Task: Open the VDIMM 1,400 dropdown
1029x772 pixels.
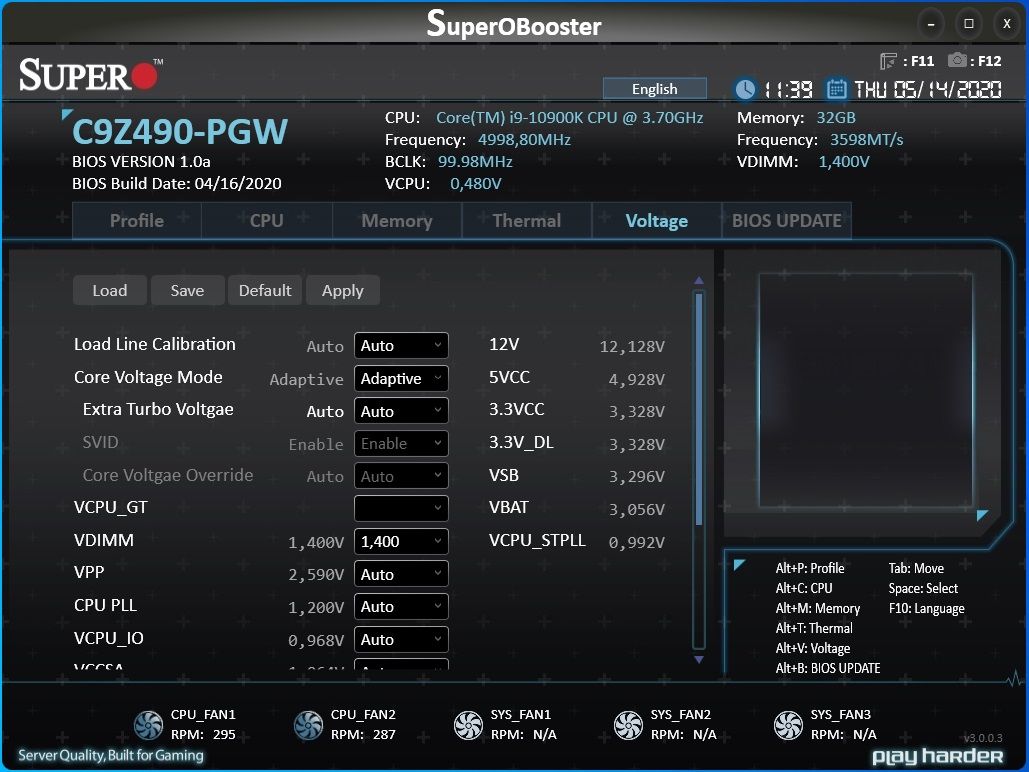Action: coord(401,542)
